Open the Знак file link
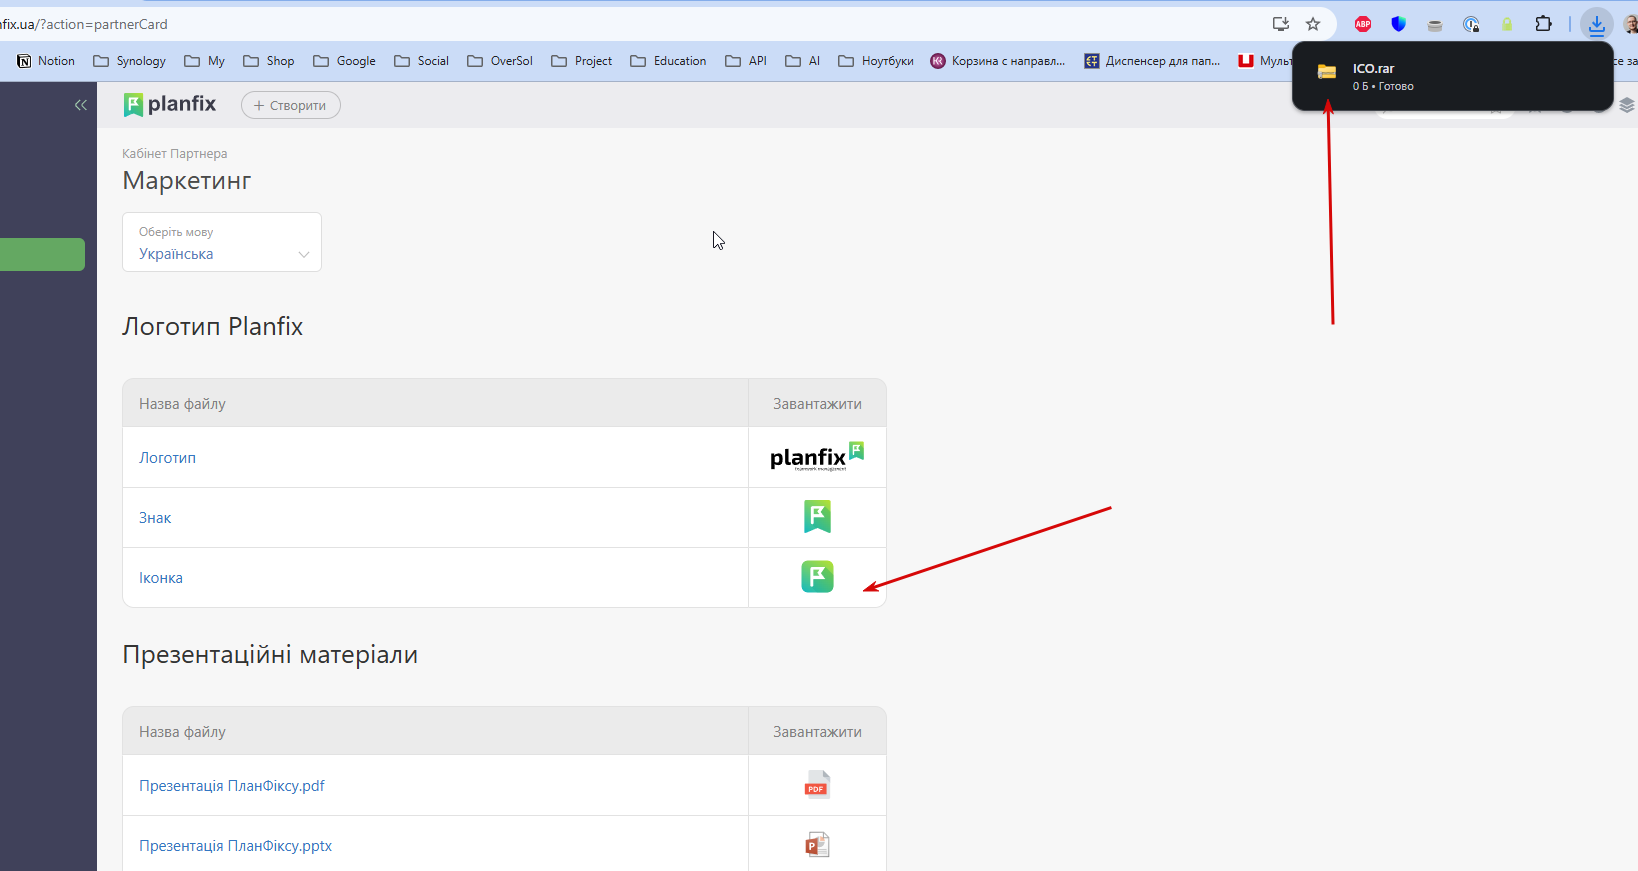 click(x=155, y=518)
